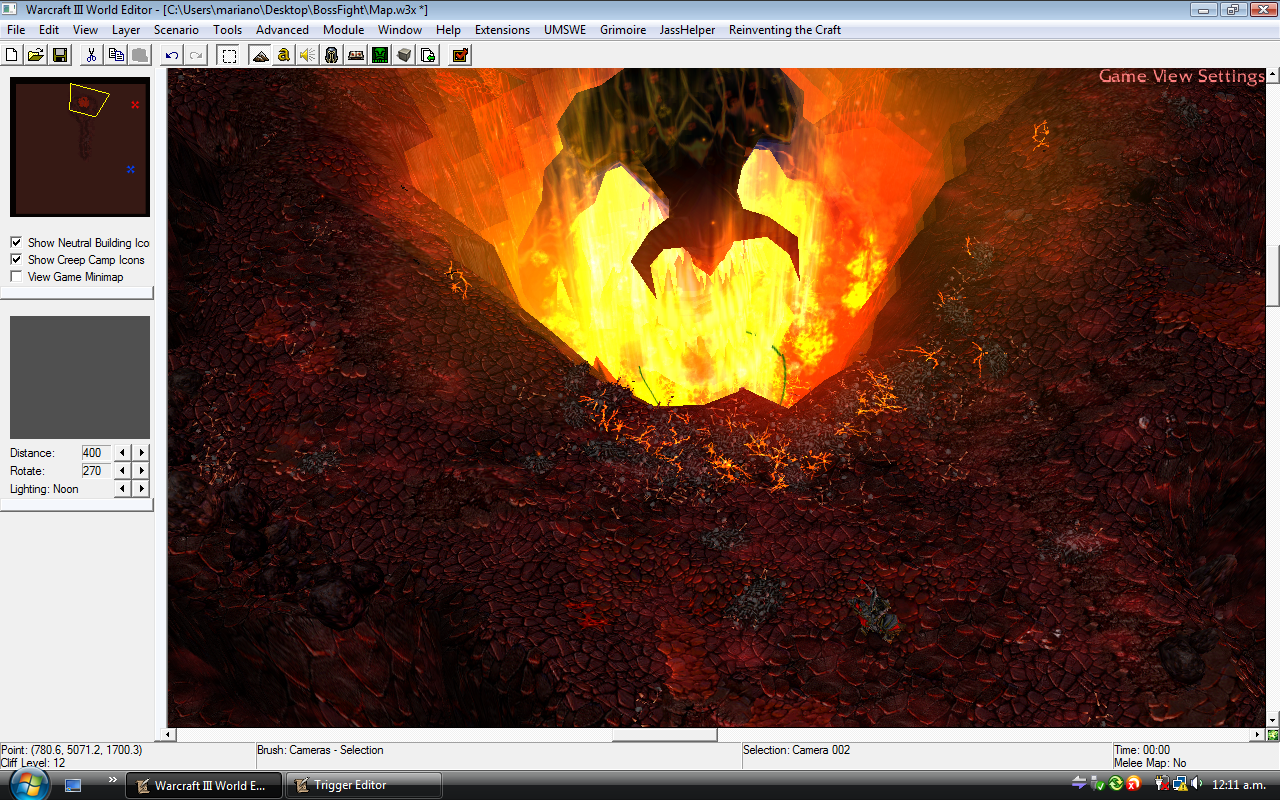Open the Trigger Editor 'a' icon

[284, 55]
